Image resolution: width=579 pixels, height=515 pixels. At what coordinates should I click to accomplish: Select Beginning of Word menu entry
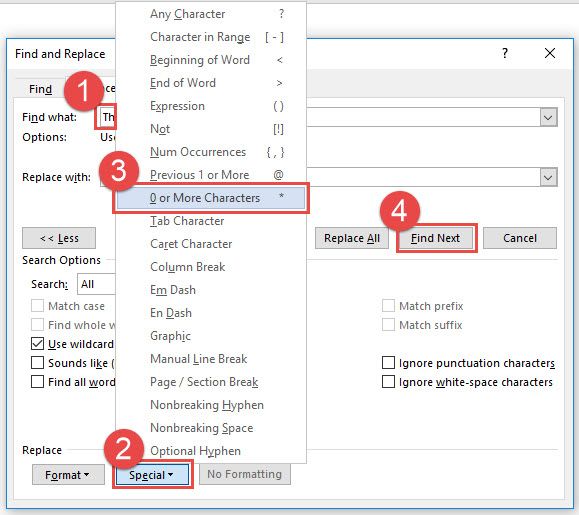pyautogui.click(x=211, y=60)
